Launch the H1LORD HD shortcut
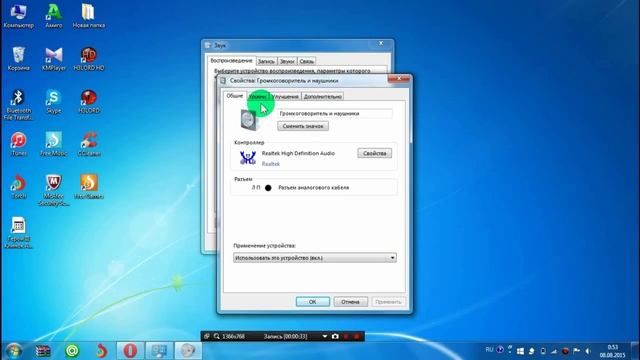Image resolution: width=640 pixels, height=360 pixels. 89,58
